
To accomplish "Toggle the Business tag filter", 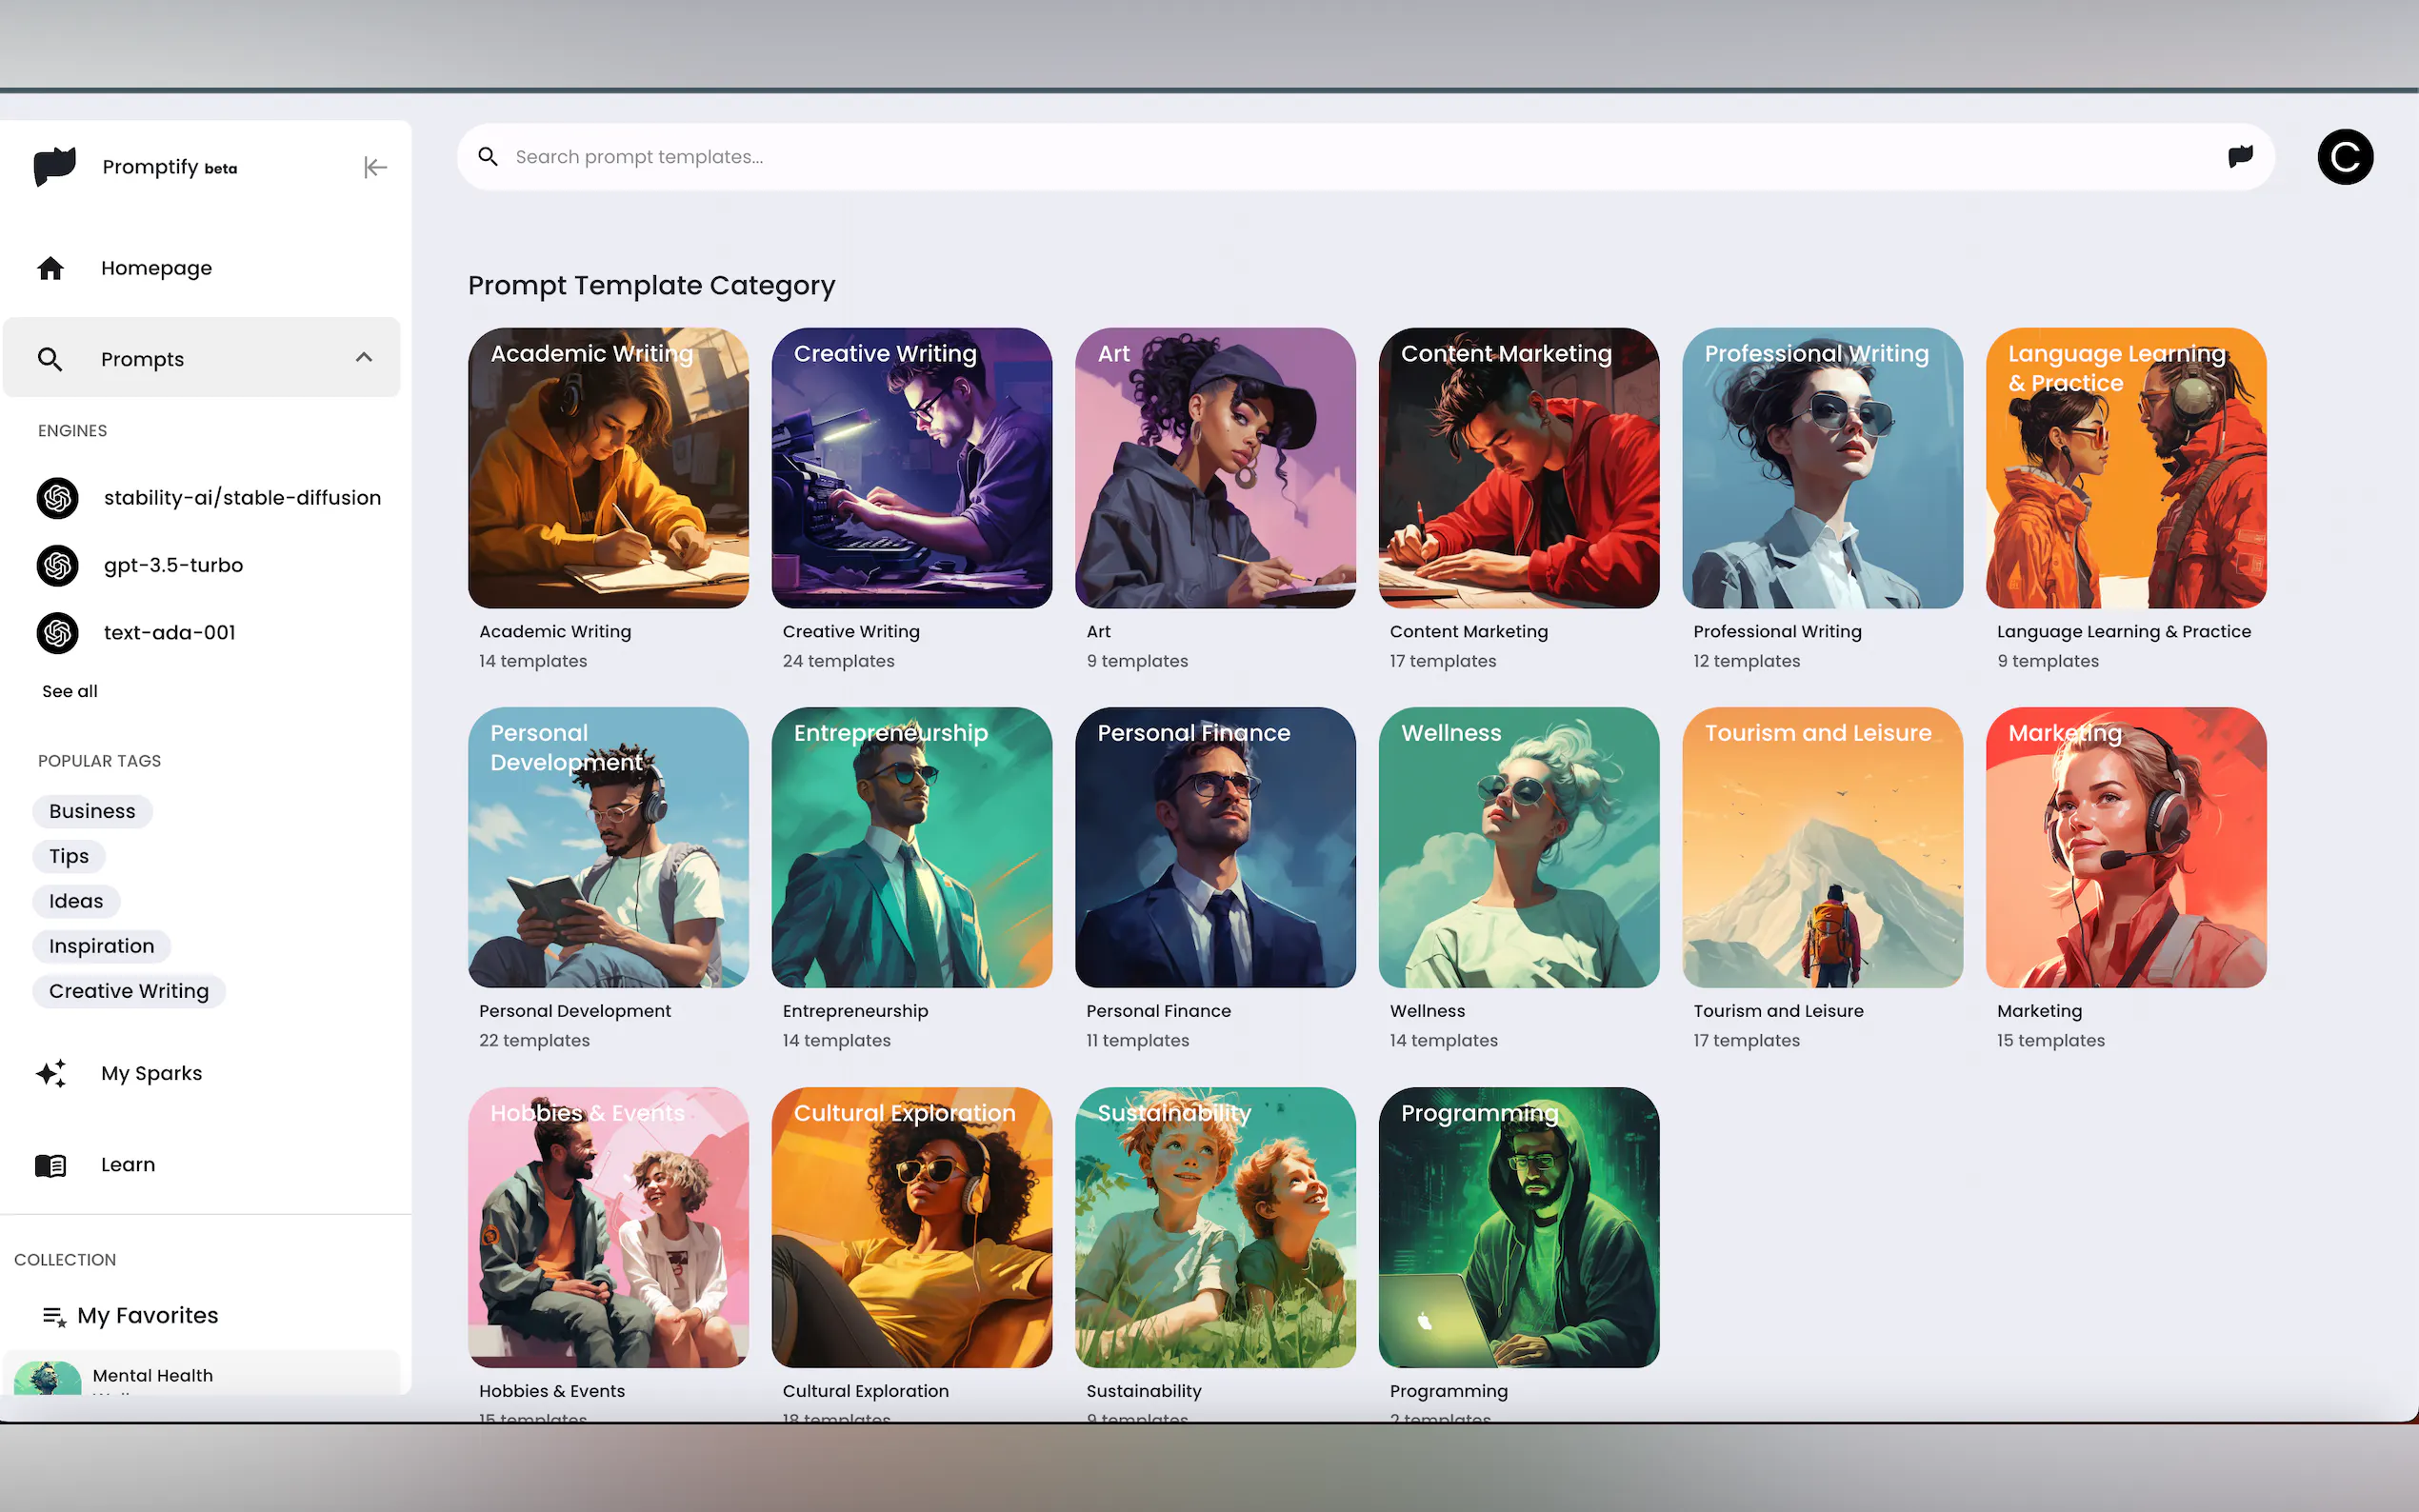I will click(x=91, y=811).
